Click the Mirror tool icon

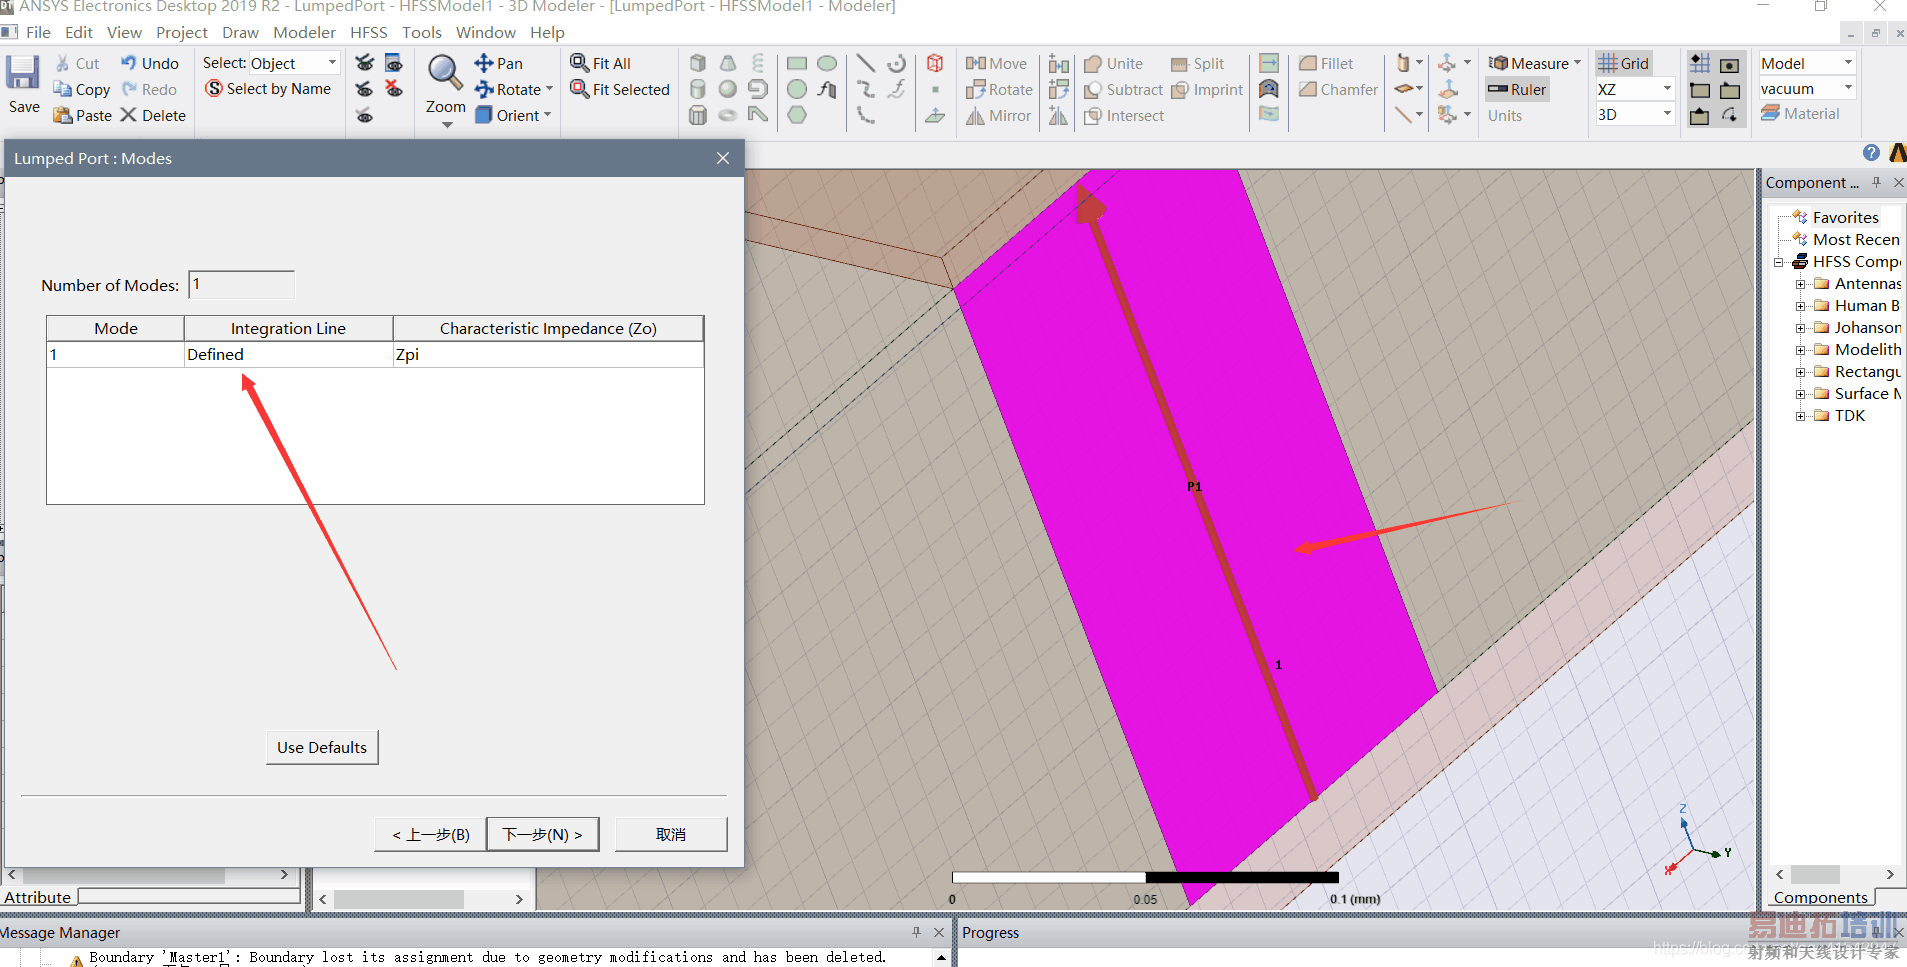point(976,116)
